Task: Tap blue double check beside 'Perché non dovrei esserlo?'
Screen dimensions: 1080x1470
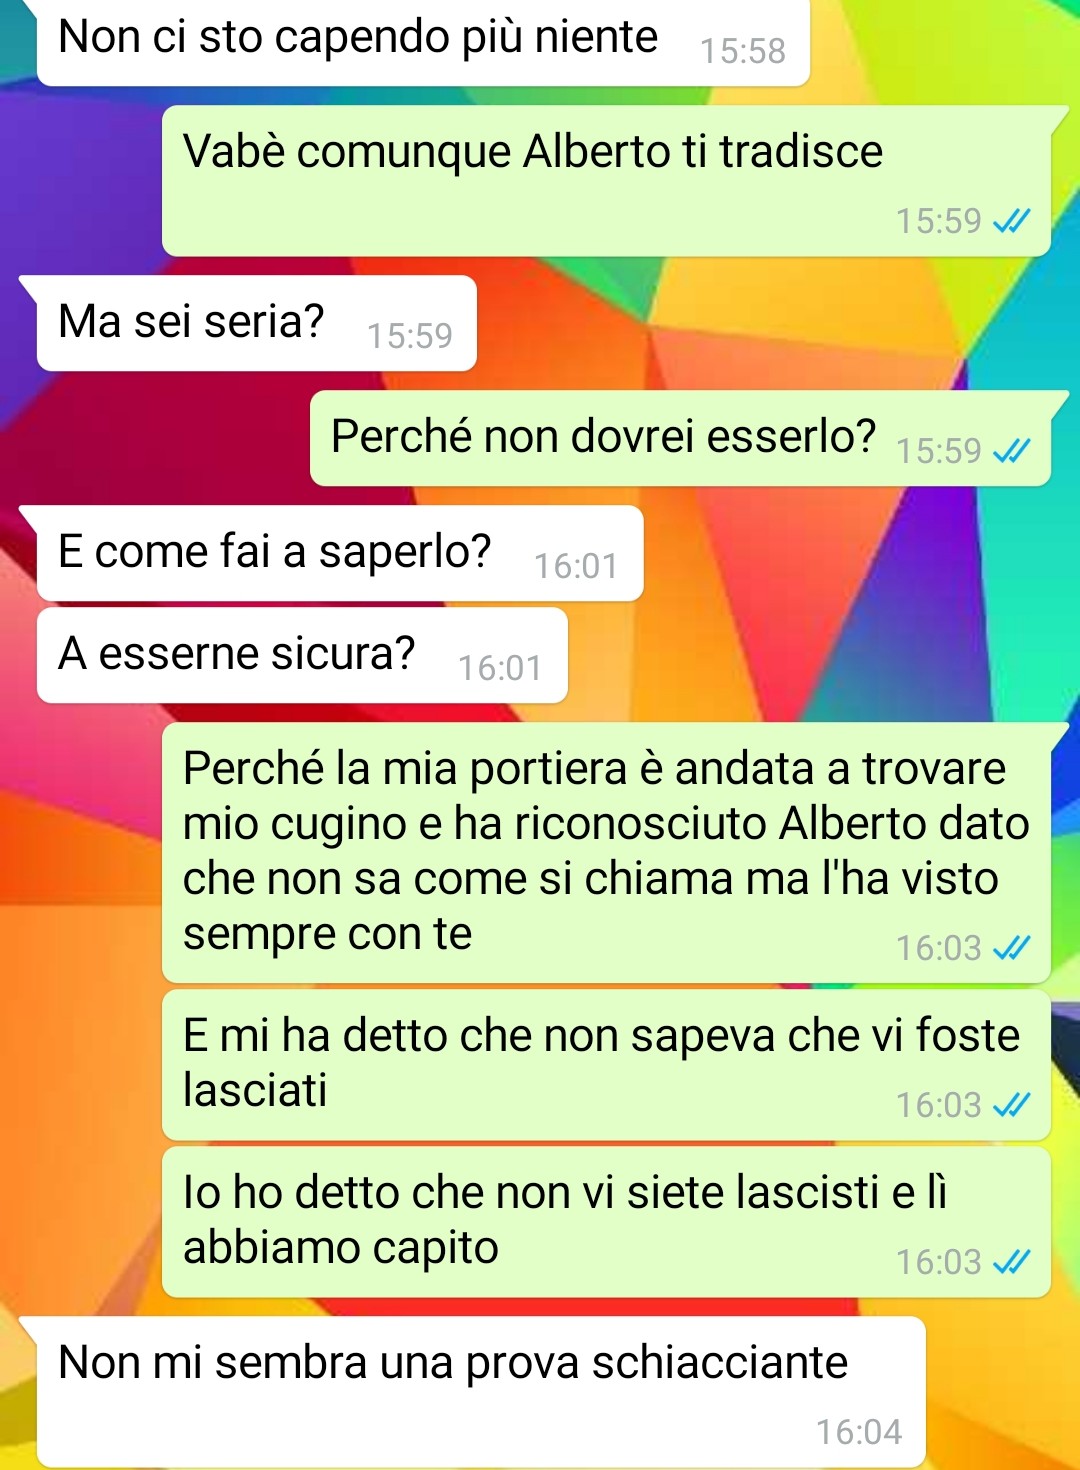Action: [x=1011, y=451]
